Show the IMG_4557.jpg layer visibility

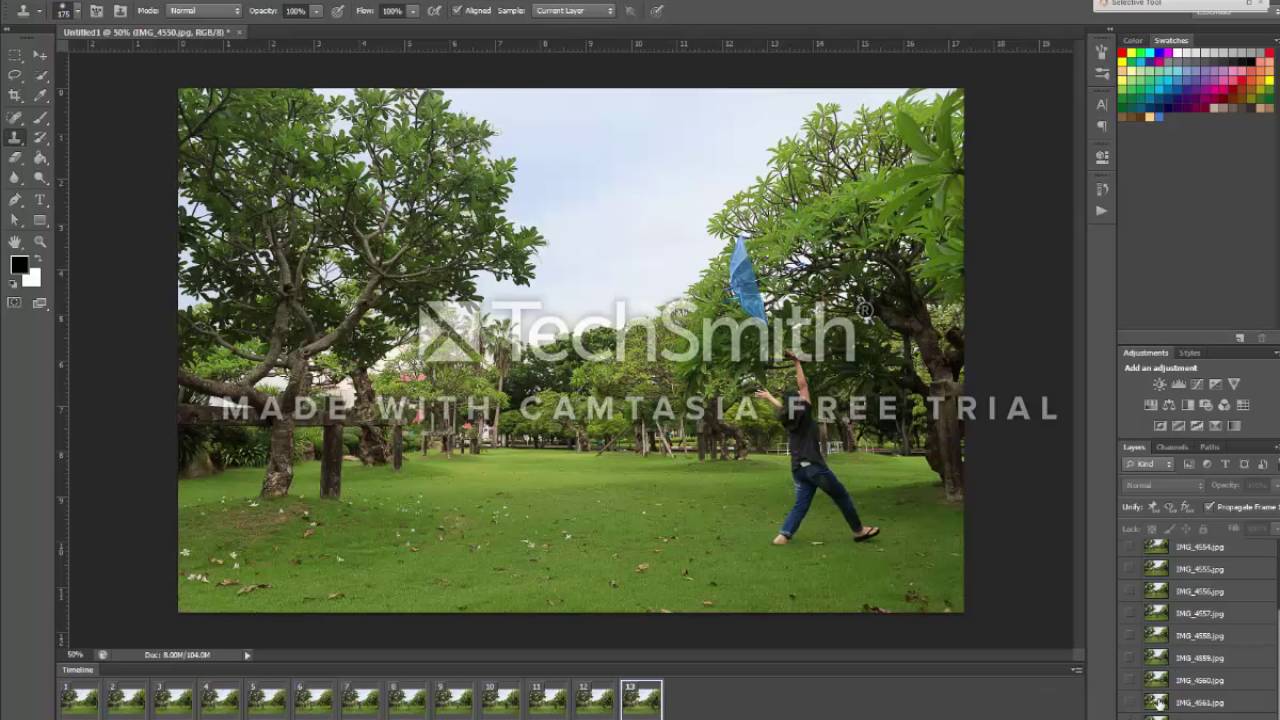pos(1129,613)
